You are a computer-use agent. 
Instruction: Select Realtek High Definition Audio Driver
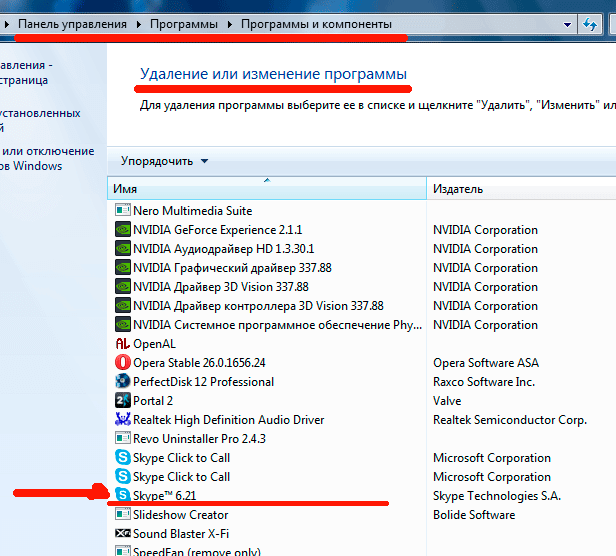229,420
